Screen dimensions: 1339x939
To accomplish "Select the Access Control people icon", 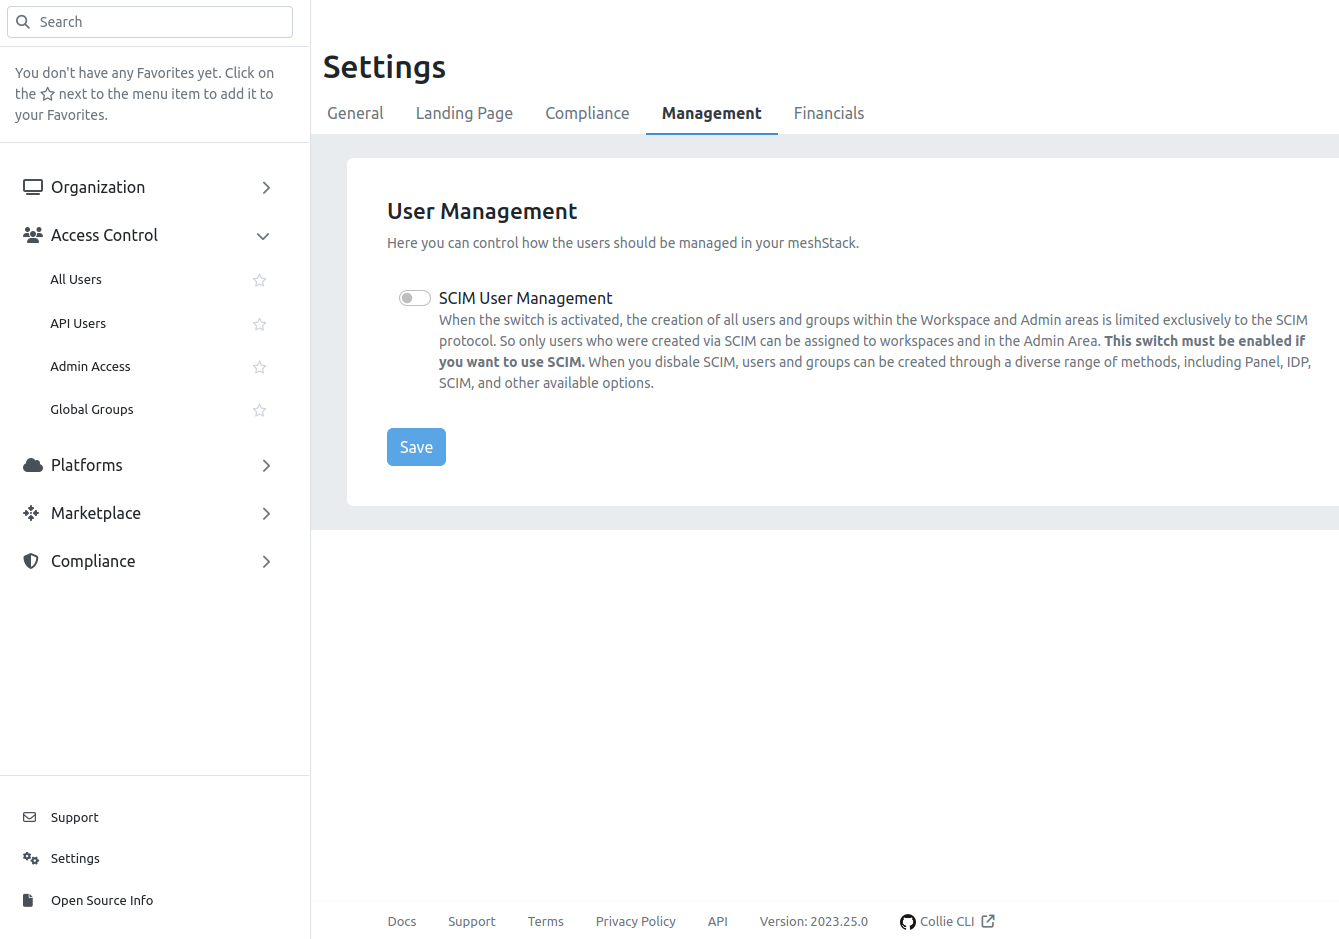I will pos(31,234).
